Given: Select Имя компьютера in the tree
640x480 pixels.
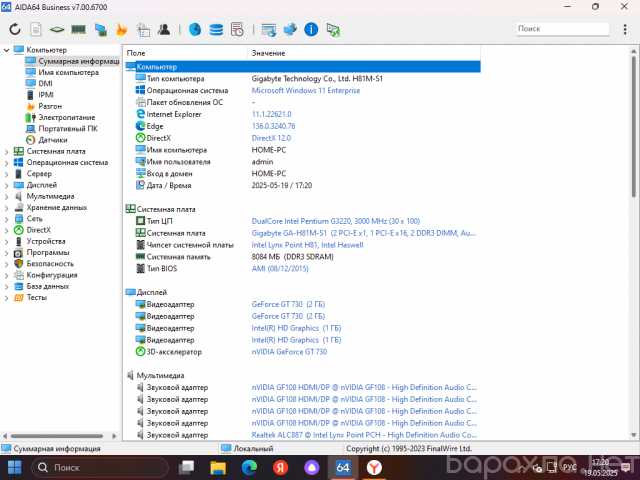Looking at the screenshot, I should pyautogui.click(x=69, y=72).
